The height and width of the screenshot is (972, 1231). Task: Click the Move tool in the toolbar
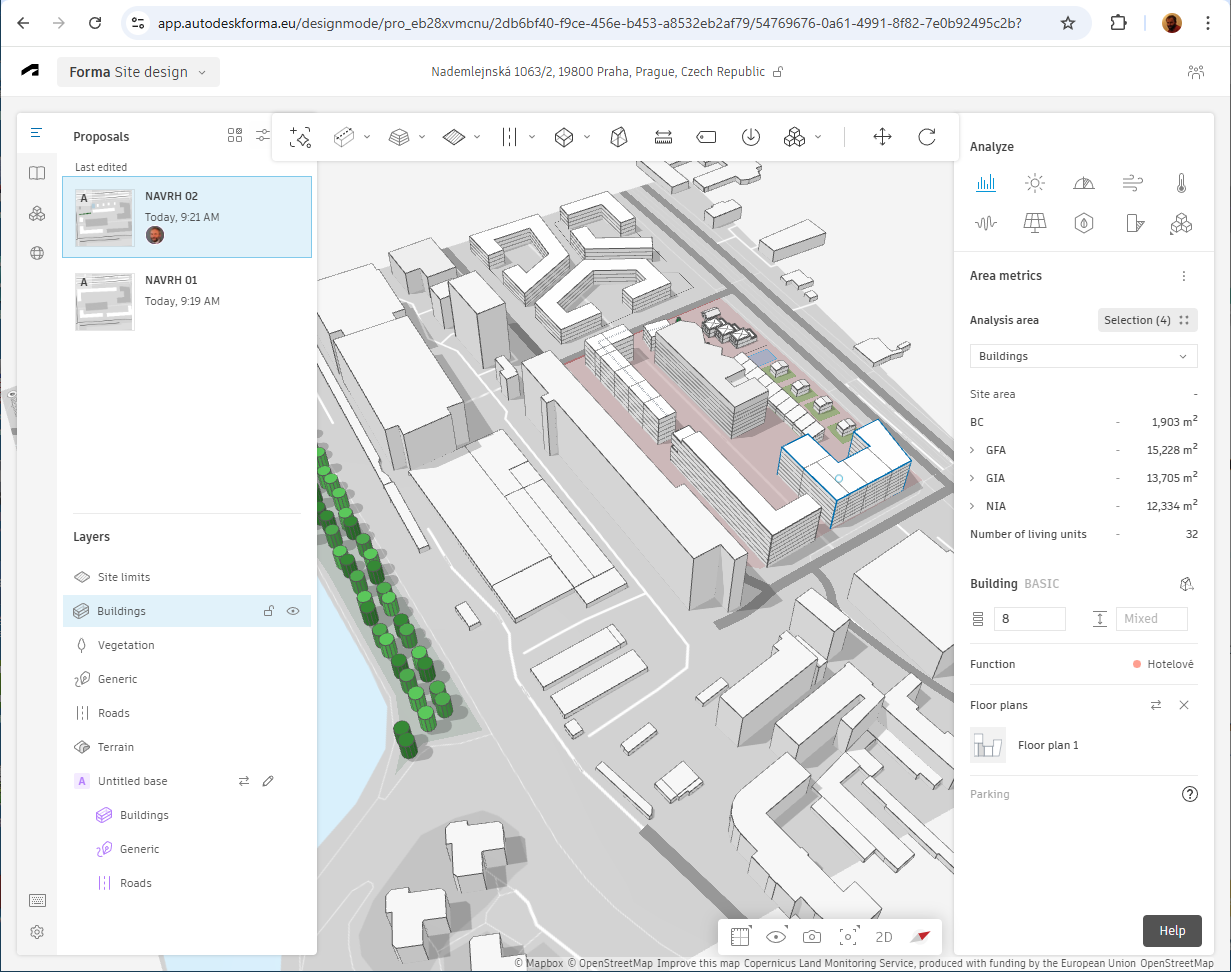882,137
